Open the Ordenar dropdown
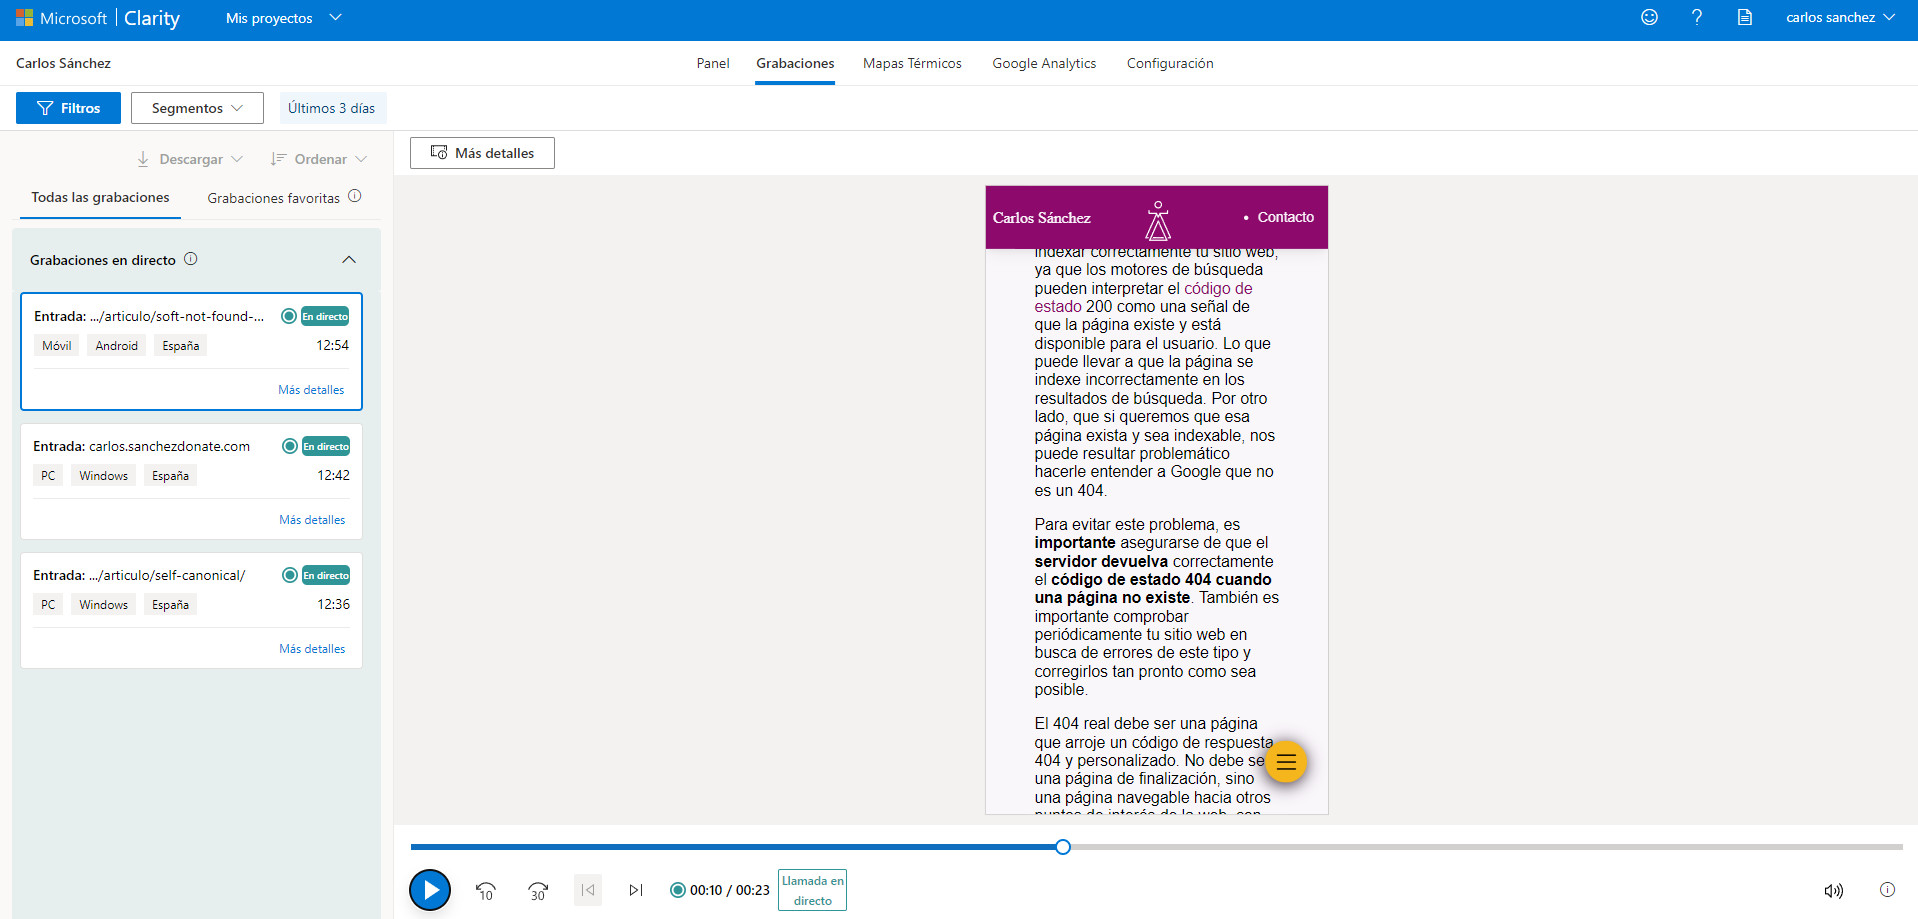This screenshot has width=1918, height=919. pos(319,159)
